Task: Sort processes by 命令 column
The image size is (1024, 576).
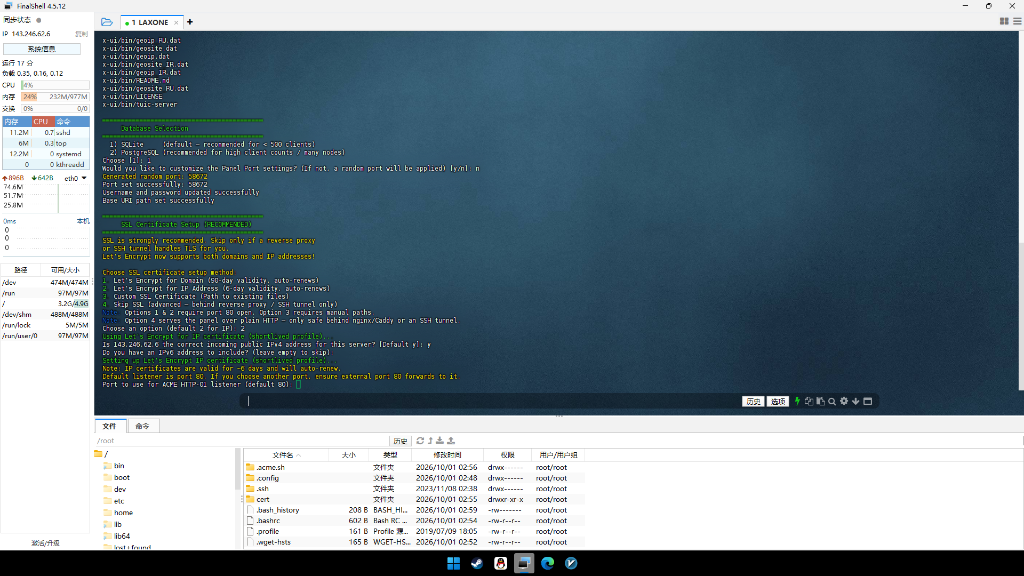Action: [x=71, y=121]
